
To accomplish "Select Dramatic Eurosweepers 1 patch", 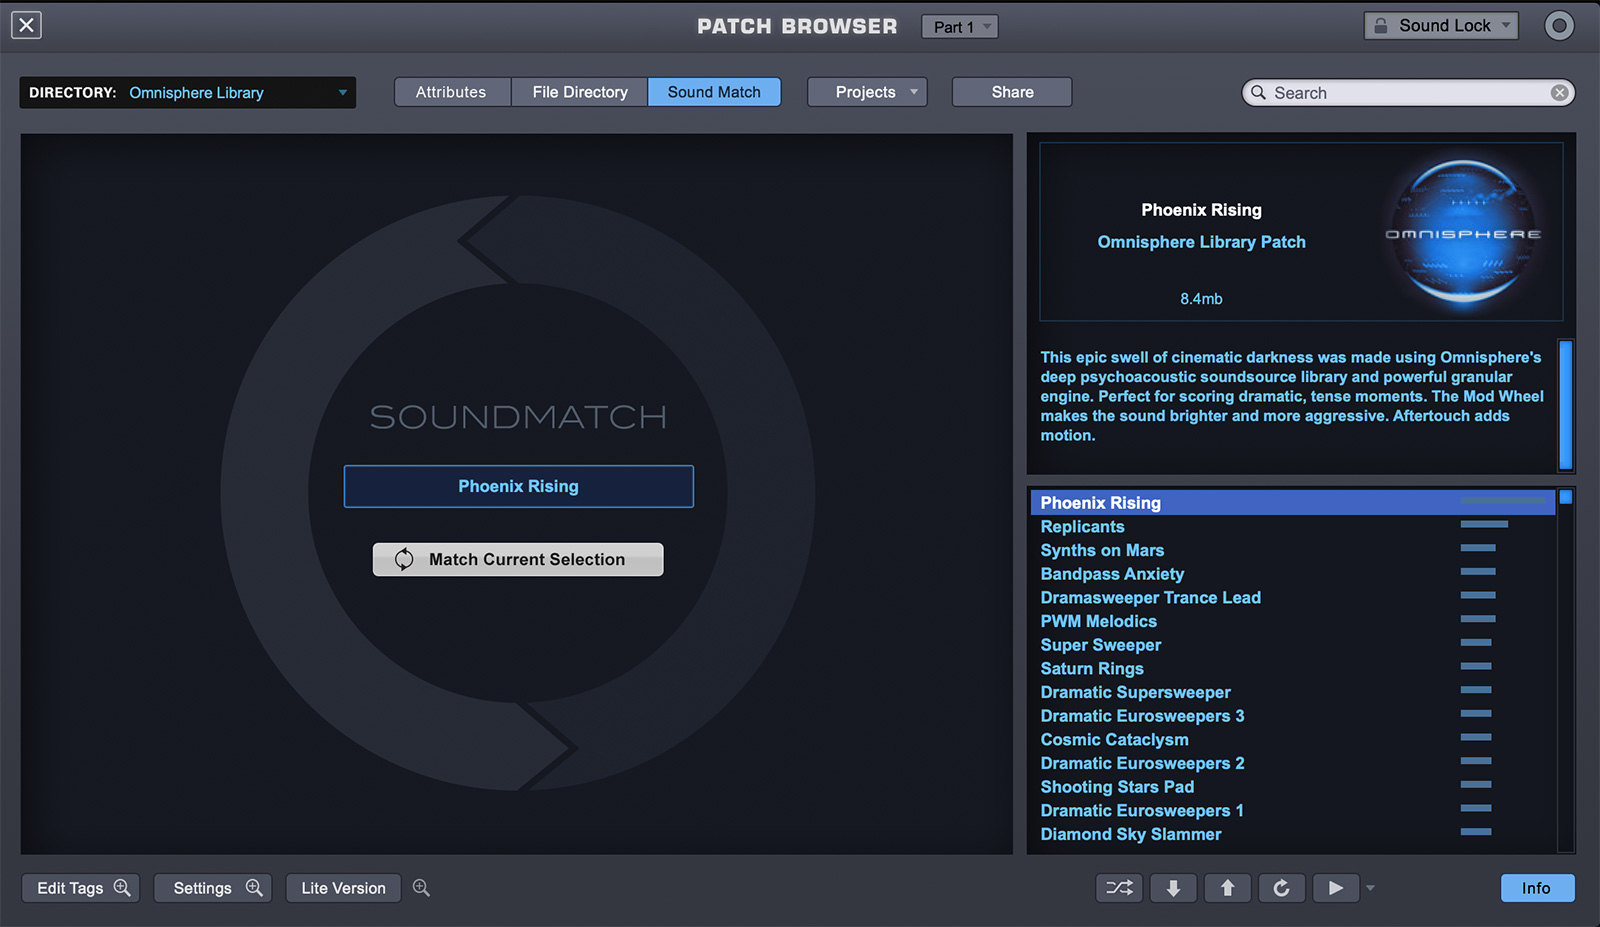I will click(x=1292, y=811).
